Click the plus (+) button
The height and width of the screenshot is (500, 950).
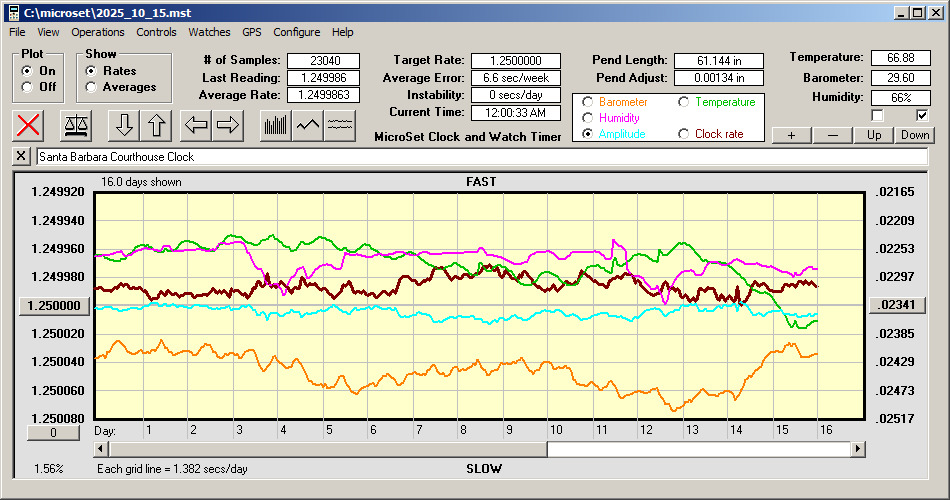click(x=791, y=135)
